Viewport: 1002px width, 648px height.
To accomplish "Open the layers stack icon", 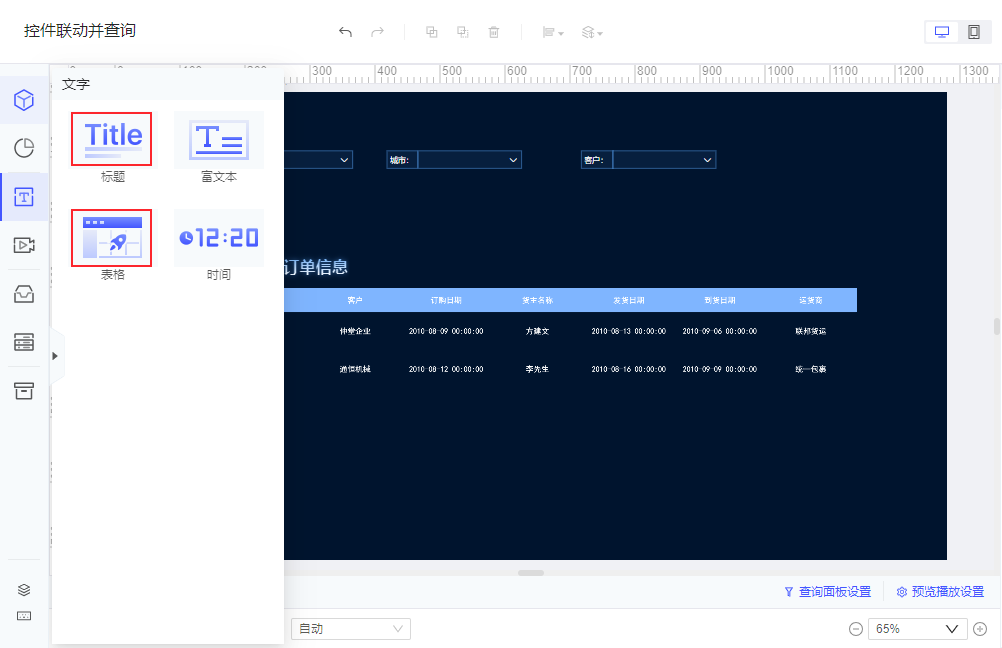I will 24,590.
